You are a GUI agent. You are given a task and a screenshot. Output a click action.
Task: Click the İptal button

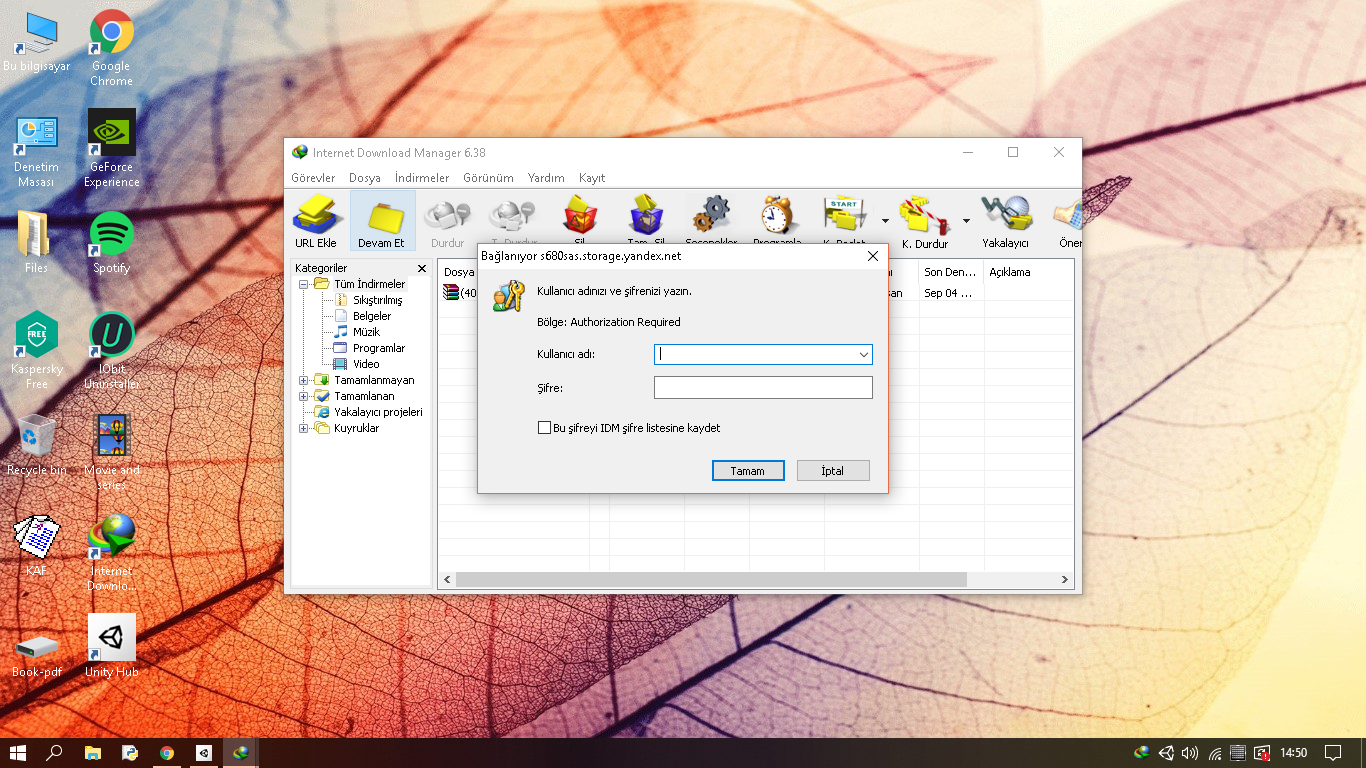coord(833,471)
